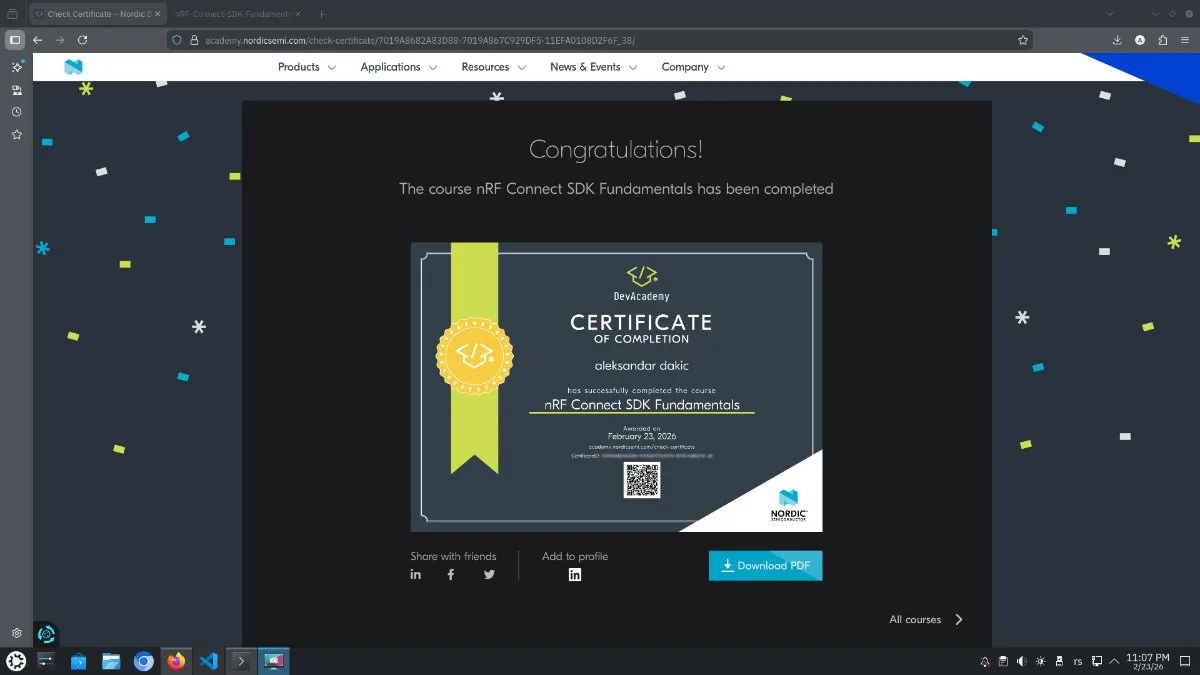The width and height of the screenshot is (1200, 675).
Task: Share certificate on LinkedIn icon
Action: click(416, 574)
